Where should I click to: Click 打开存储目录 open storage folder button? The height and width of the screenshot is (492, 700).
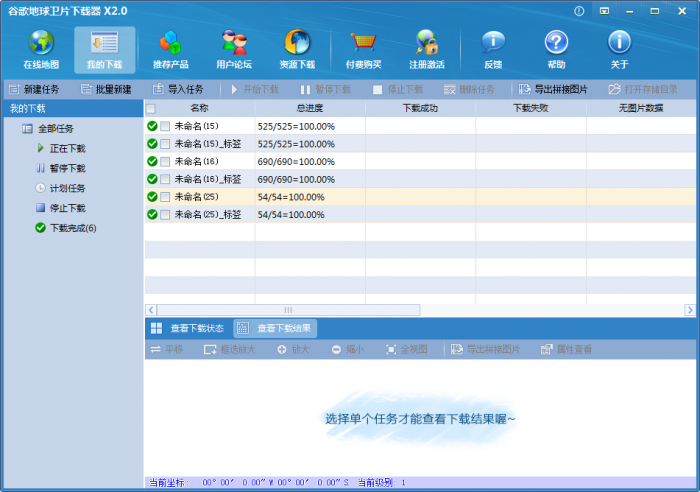[643, 89]
